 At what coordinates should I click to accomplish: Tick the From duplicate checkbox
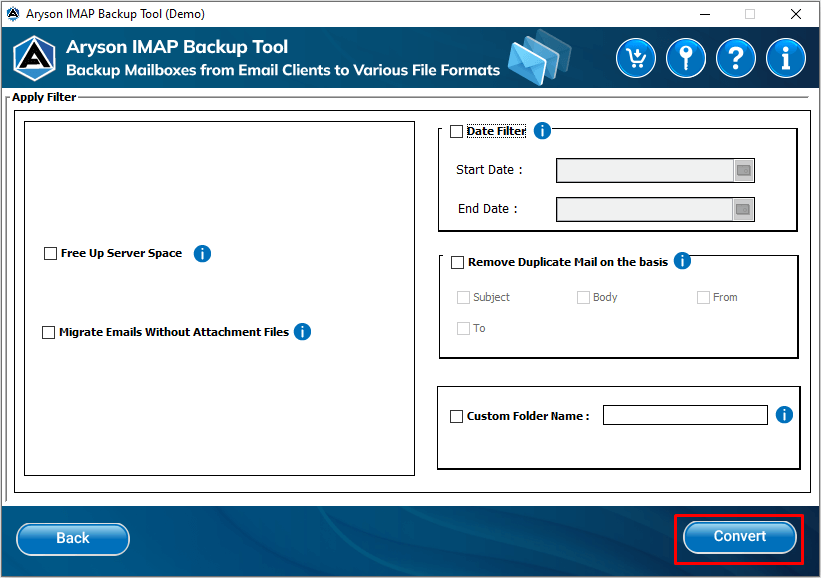click(x=703, y=297)
